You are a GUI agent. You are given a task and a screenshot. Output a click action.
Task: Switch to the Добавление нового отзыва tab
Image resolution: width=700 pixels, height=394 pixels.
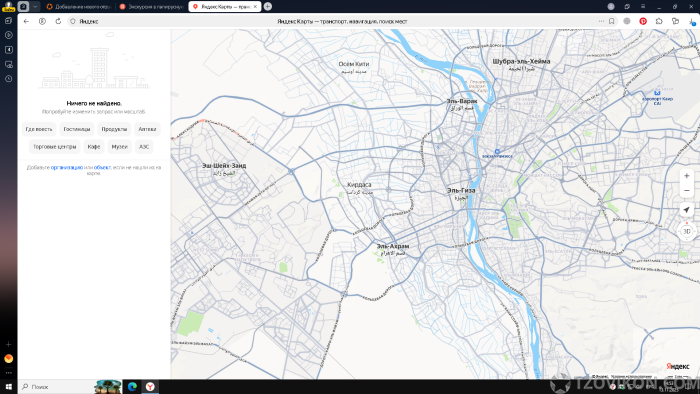pyautogui.click(x=79, y=7)
